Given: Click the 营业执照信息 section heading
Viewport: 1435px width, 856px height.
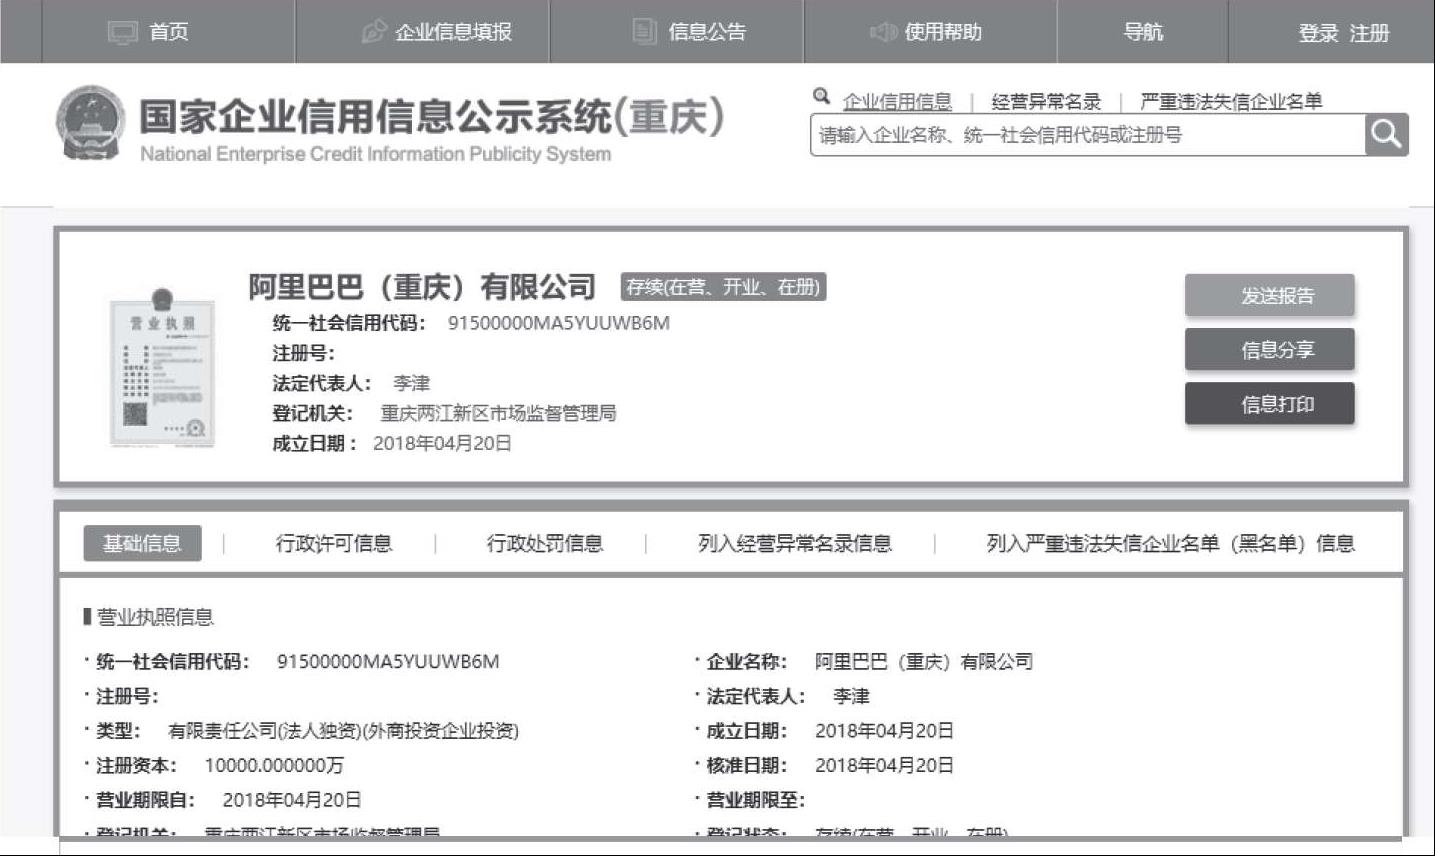Looking at the screenshot, I should coord(155,617).
